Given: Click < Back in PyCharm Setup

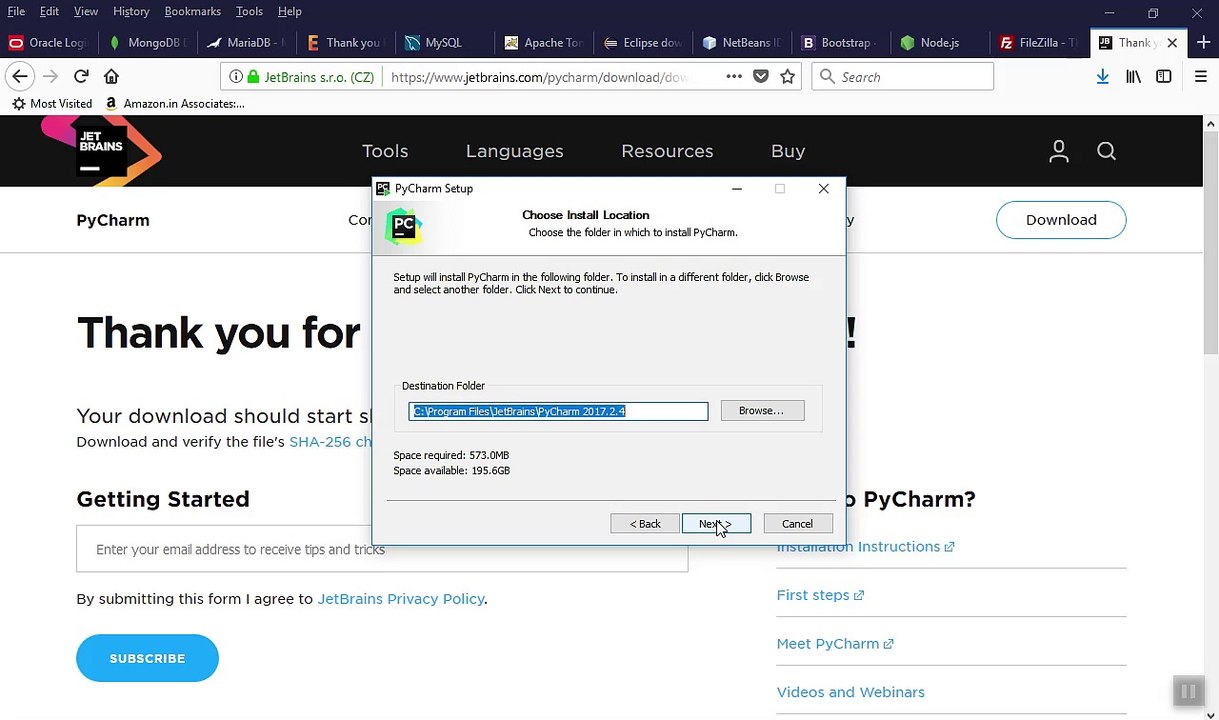Looking at the screenshot, I should click(x=645, y=524).
